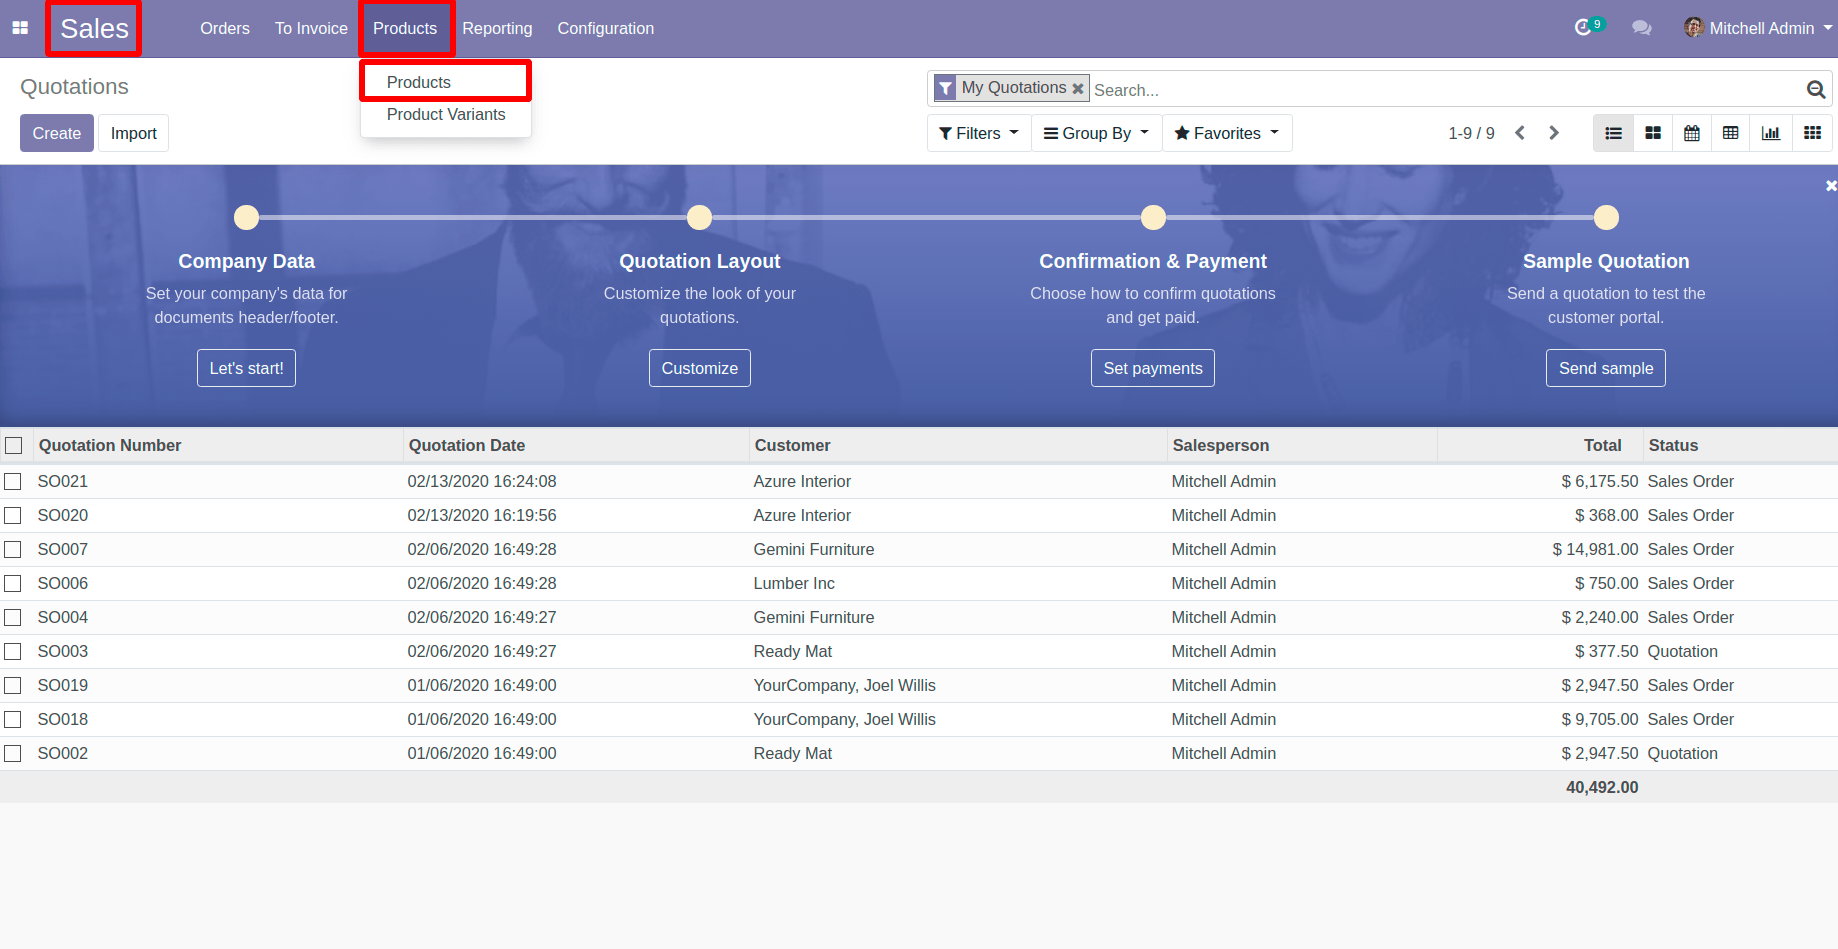Click the Customize button
Screen dimensions: 1838x949
700,368
